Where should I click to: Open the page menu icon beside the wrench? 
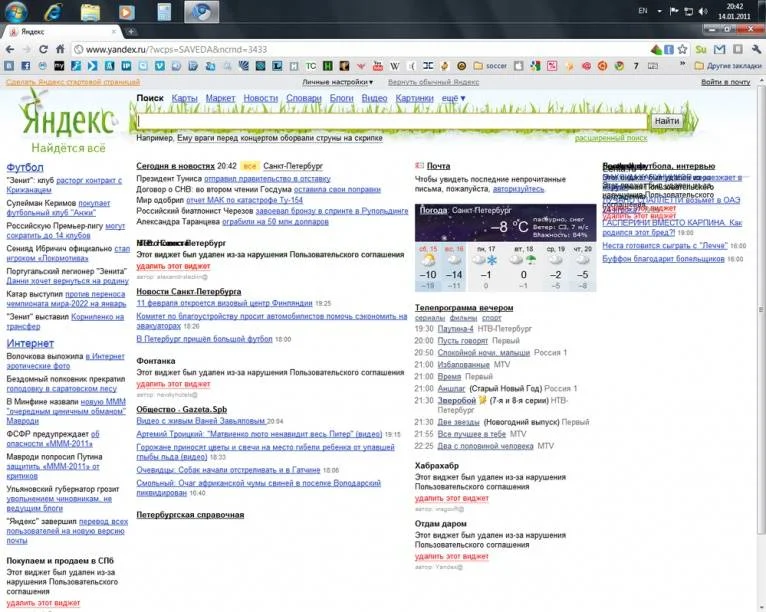738,49
